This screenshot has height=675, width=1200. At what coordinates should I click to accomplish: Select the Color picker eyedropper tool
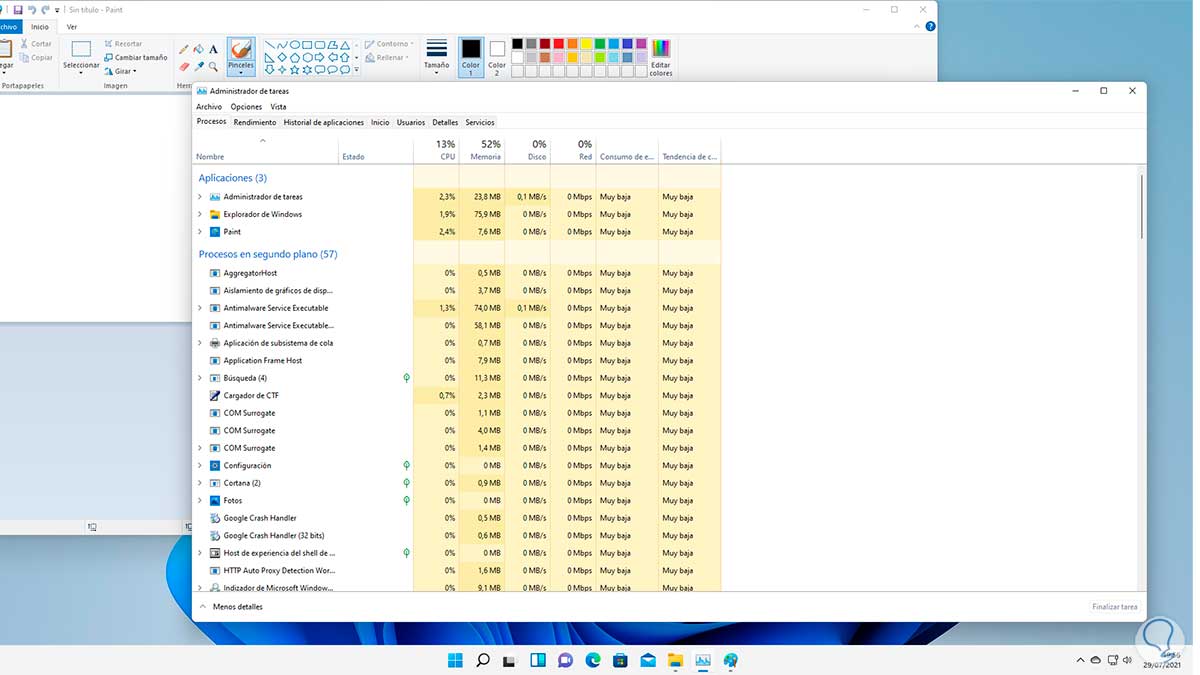tap(198, 66)
